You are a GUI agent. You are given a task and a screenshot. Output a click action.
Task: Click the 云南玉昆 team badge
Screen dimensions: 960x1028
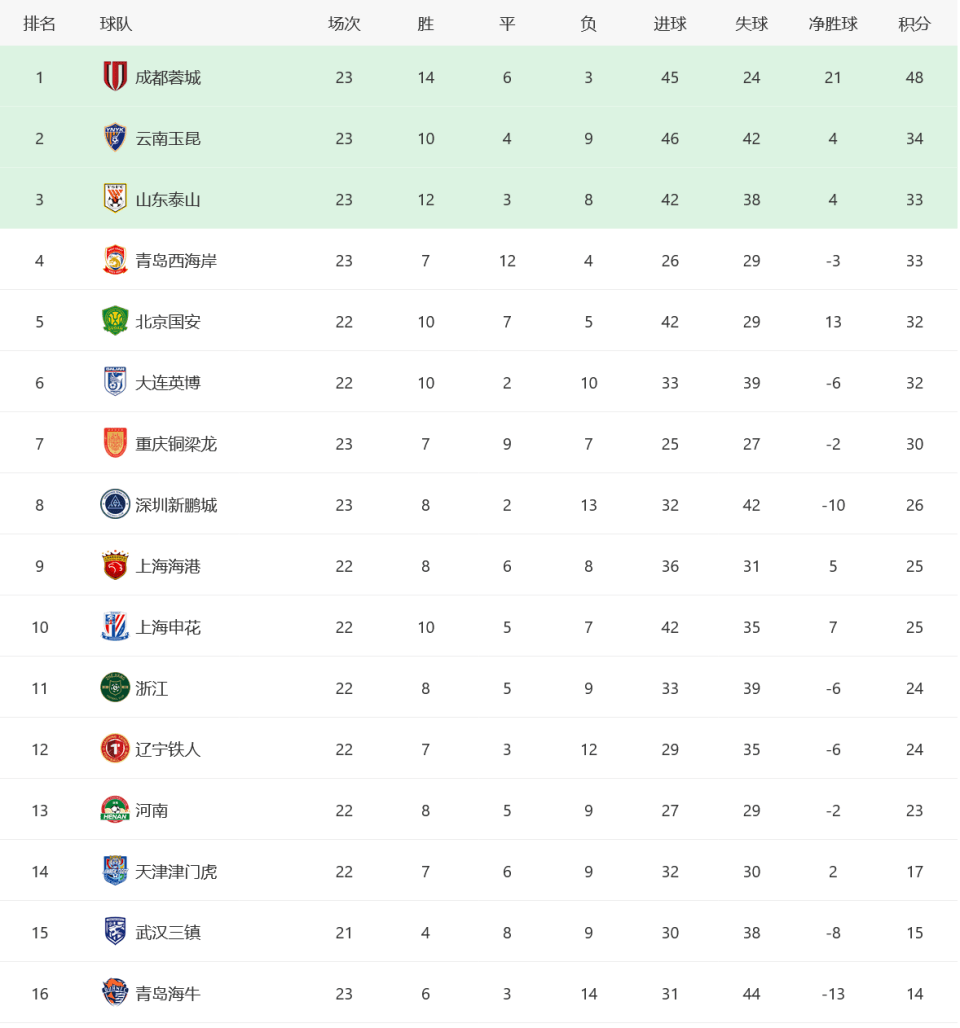115,138
